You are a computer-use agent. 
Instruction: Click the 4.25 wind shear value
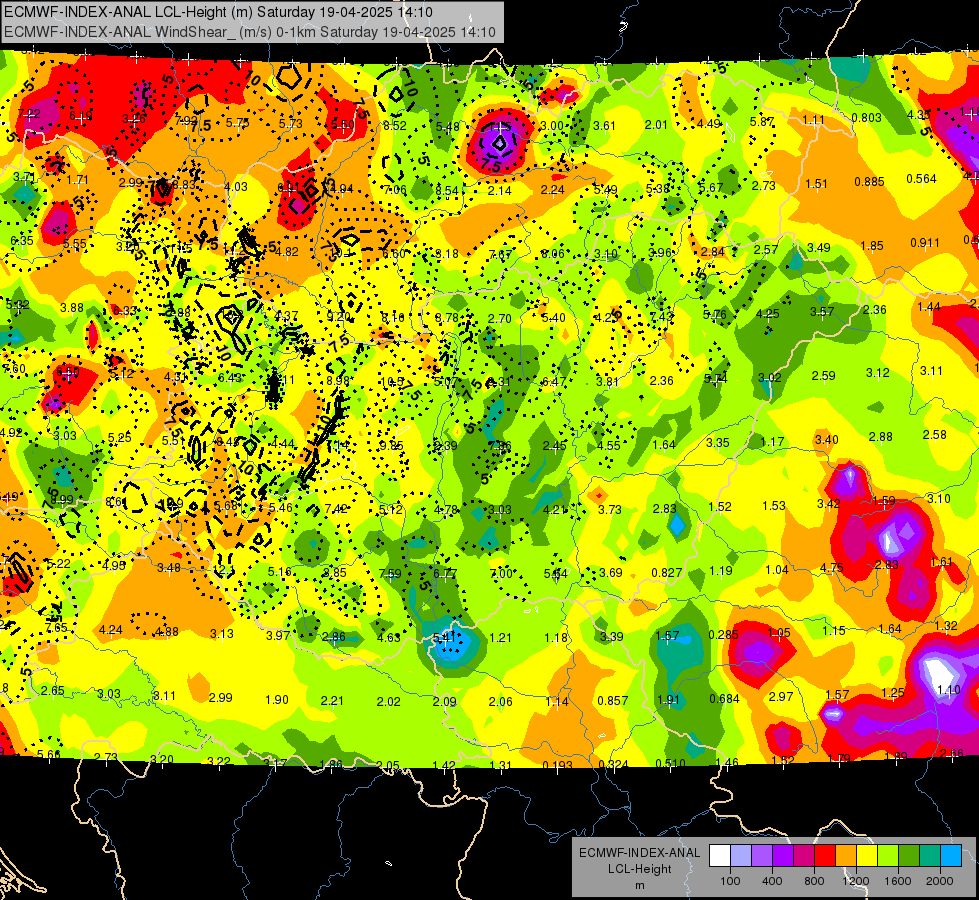coord(767,314)
